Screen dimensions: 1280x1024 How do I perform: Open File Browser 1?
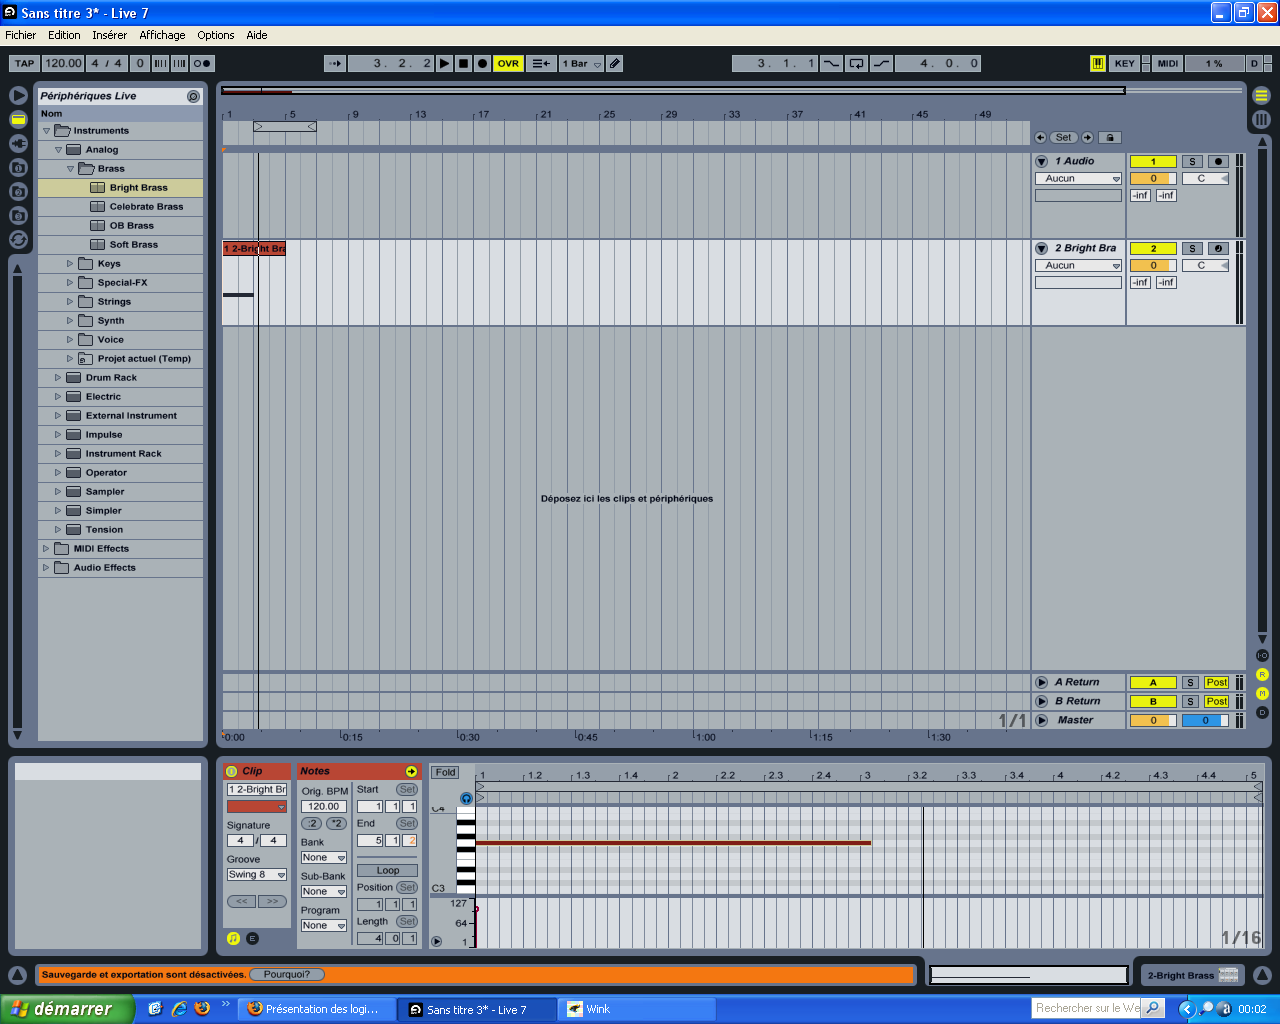[18, 167]
